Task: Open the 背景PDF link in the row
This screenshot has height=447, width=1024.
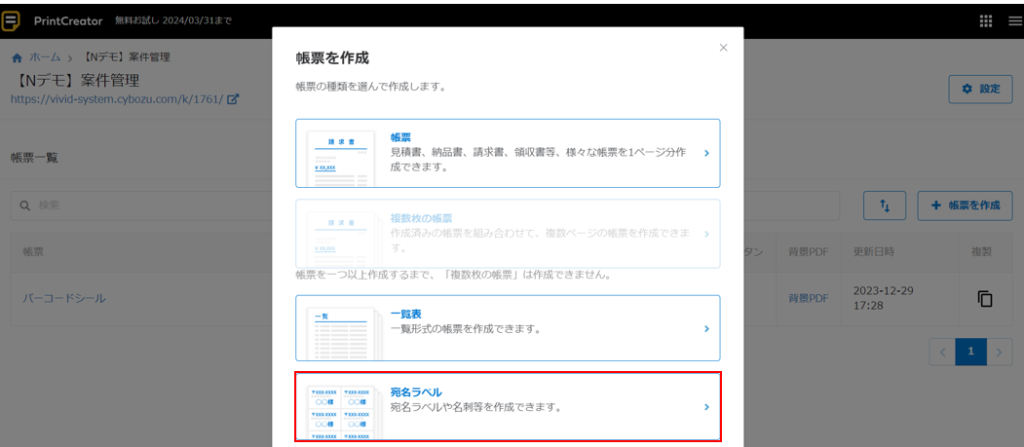Action: click(808, 299)
